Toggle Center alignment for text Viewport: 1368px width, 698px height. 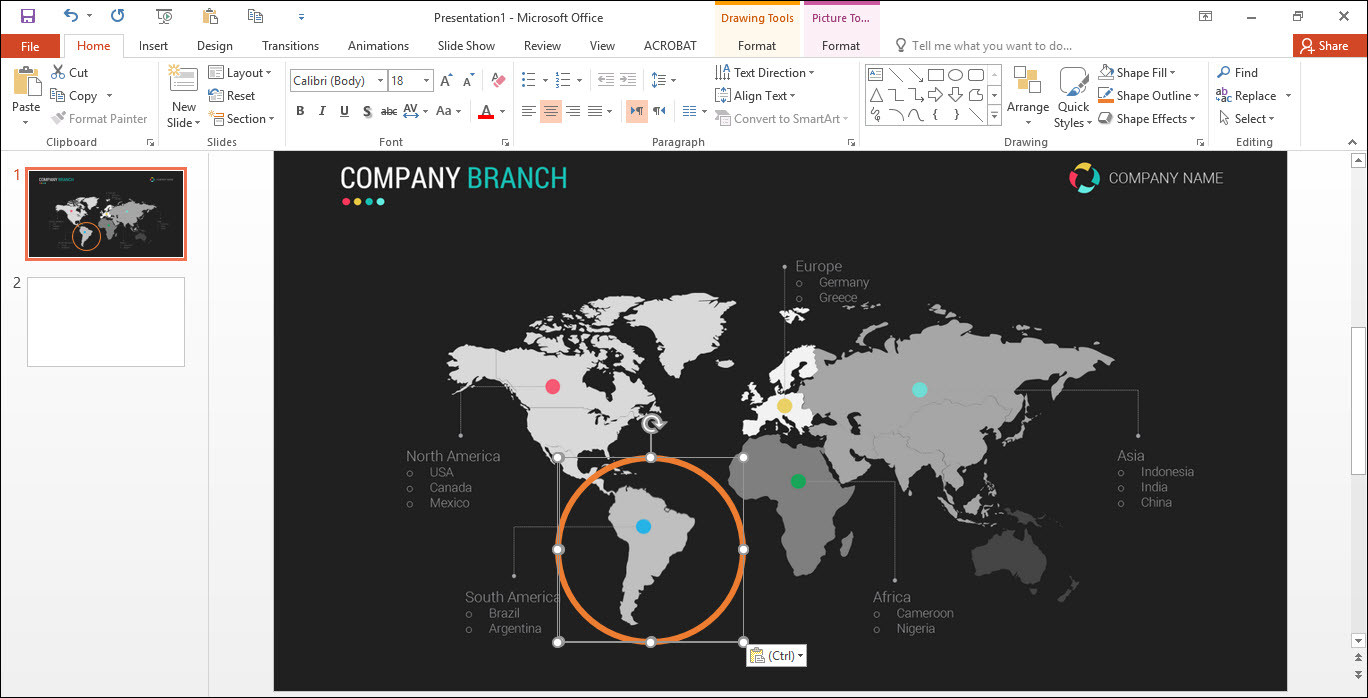tap(550, 111)
